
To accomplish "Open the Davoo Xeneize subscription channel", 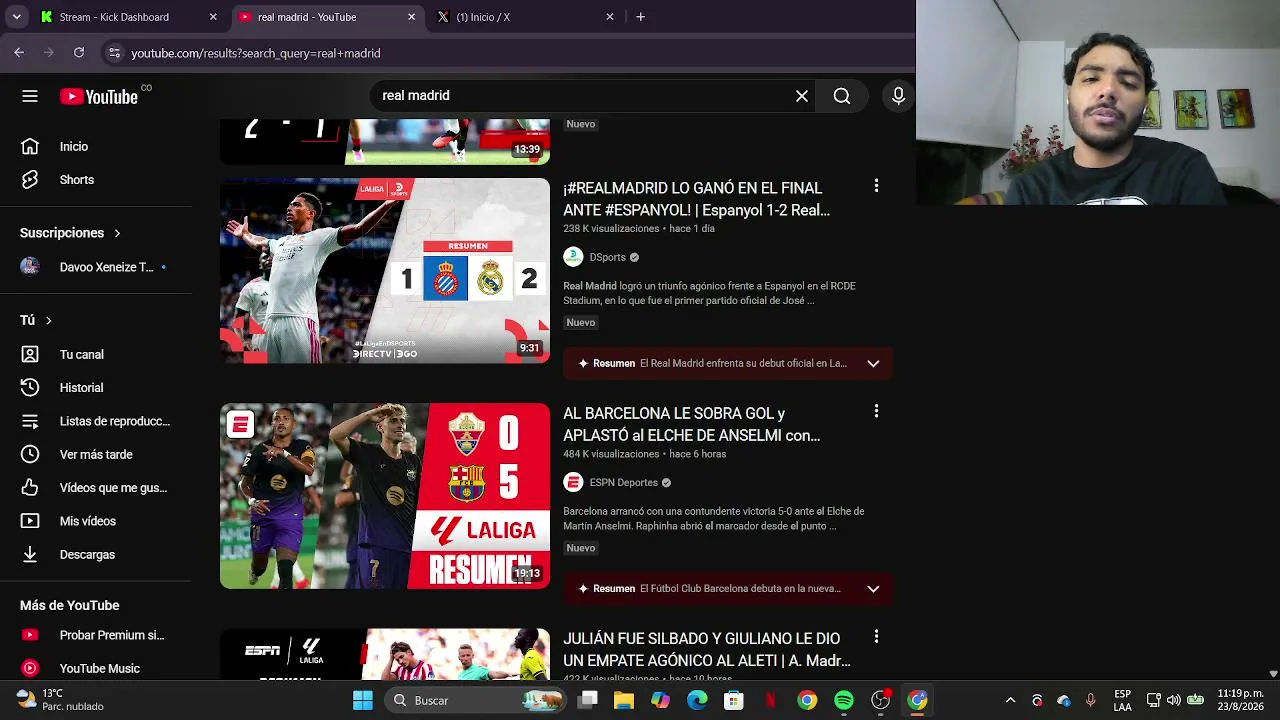I will point(96,267).
